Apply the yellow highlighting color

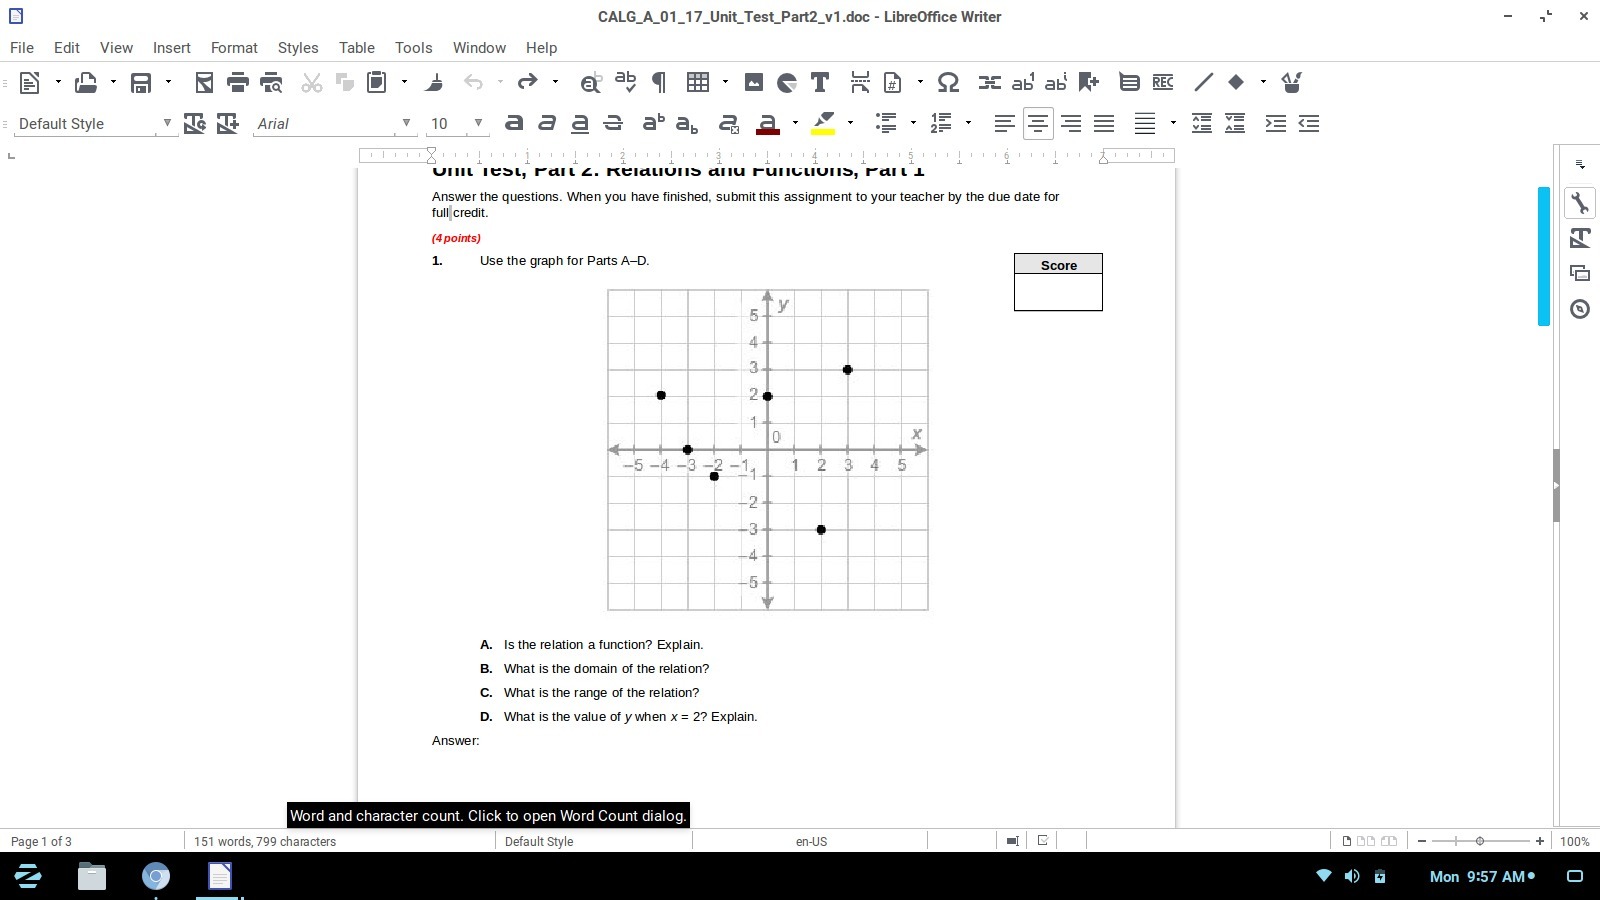[823, 124]
